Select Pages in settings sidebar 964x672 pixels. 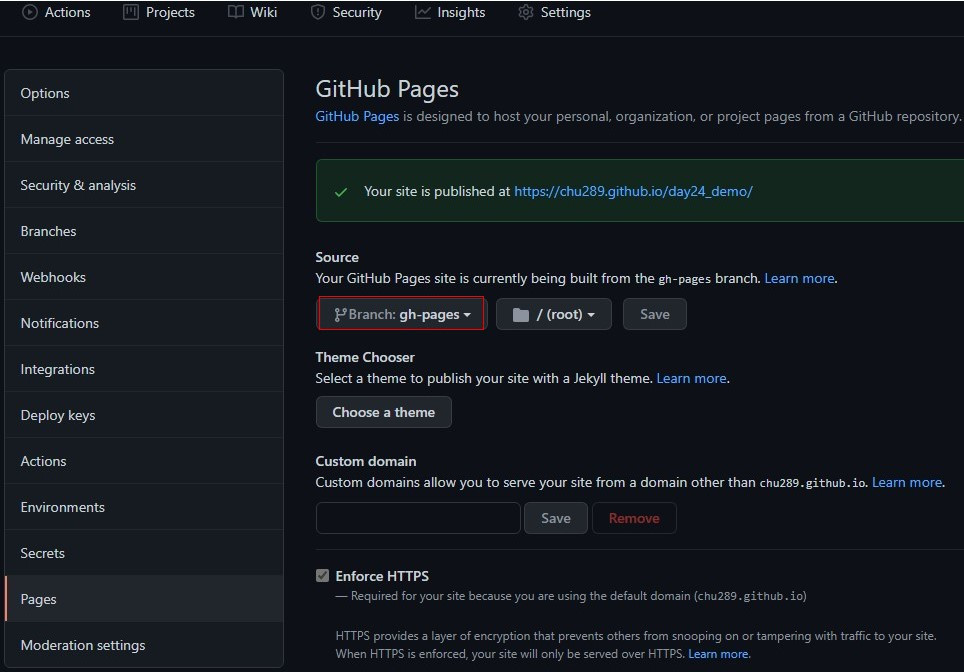(x=144, y=599)
